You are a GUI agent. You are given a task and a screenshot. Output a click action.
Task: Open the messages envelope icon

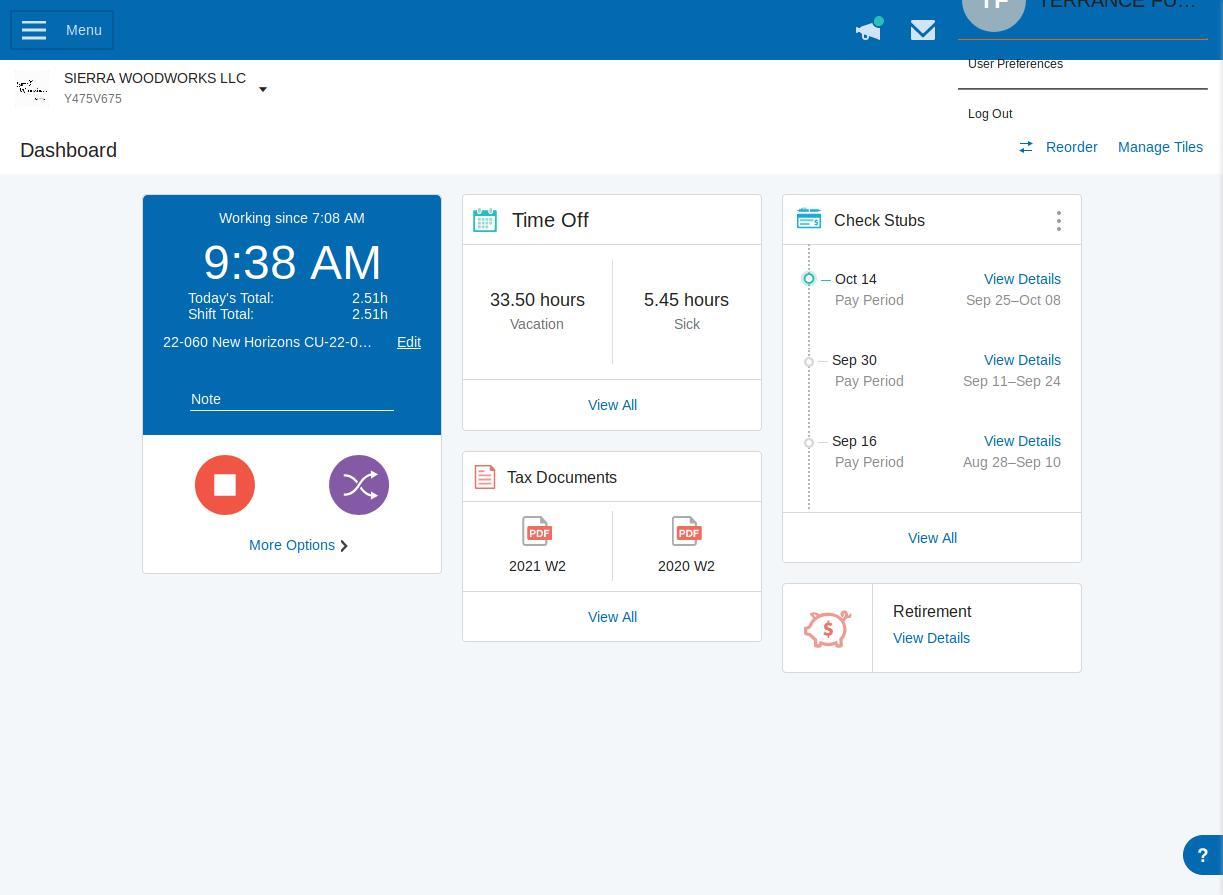pyautogui.click(x=922, y=30)
